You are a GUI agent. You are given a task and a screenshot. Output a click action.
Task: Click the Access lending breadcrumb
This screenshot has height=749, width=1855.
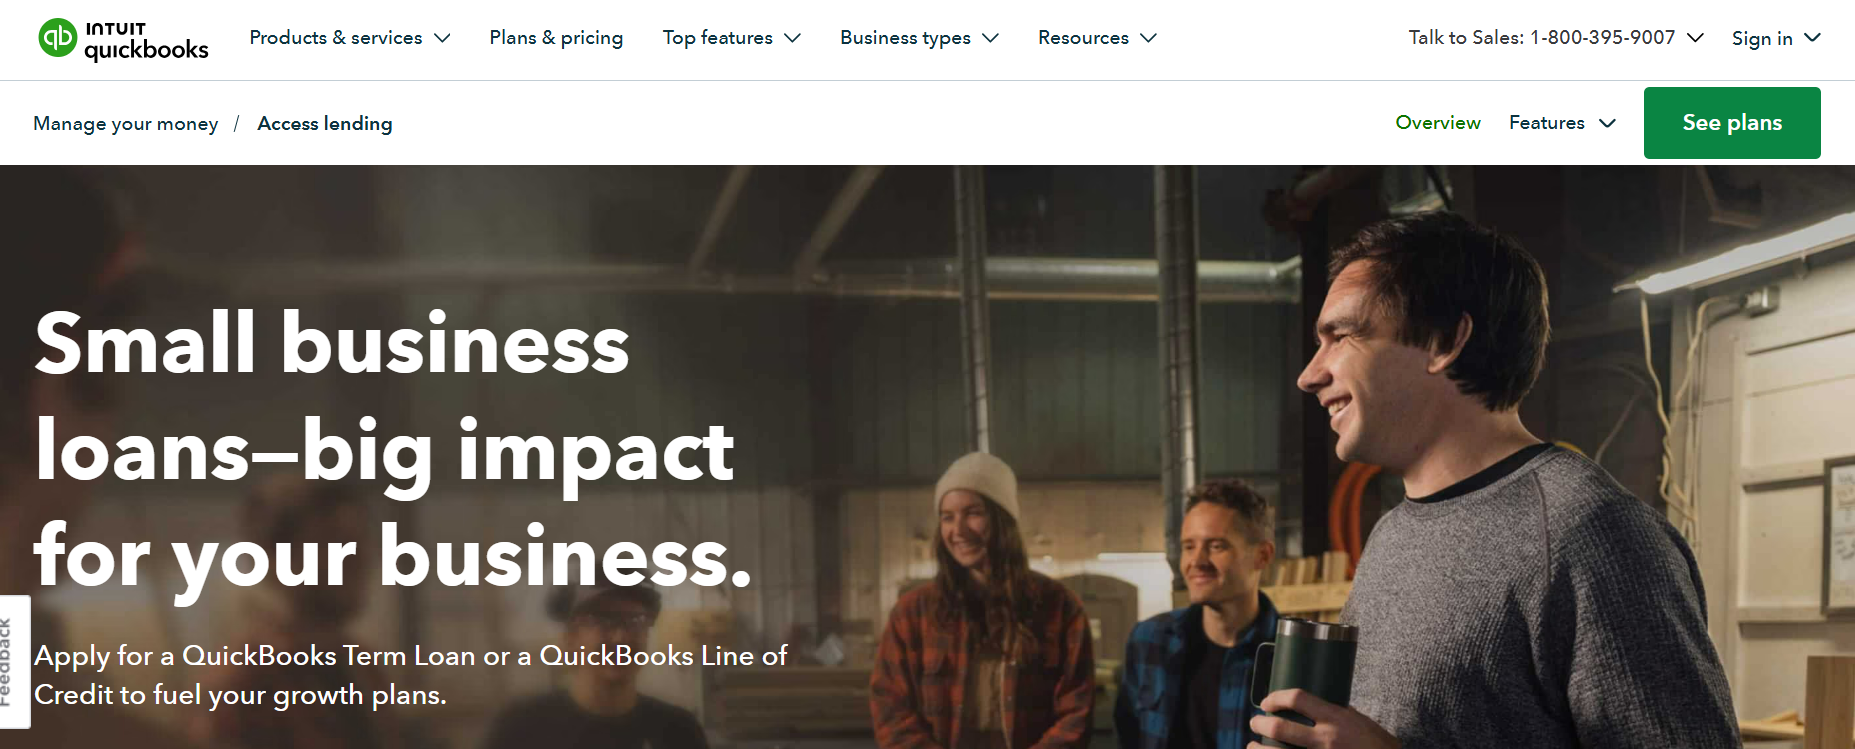pyautogui.click(x=324, y=124)
